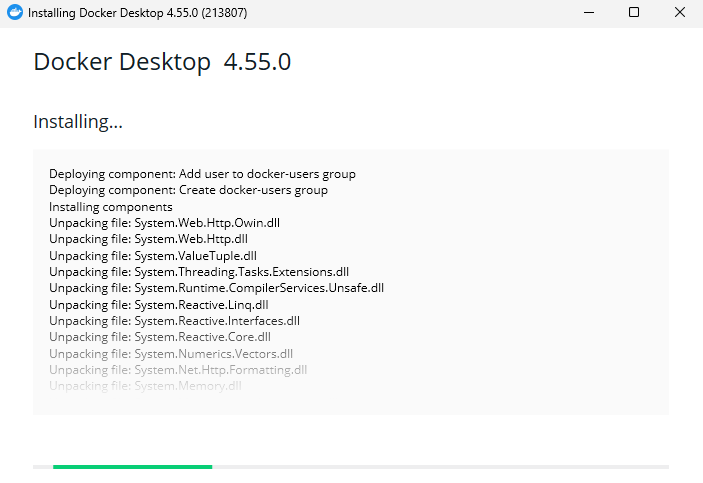
Task: Click the window title 'Installing Docker Desktop 4.55.0 (213807)'
Action: pos(137,13)
